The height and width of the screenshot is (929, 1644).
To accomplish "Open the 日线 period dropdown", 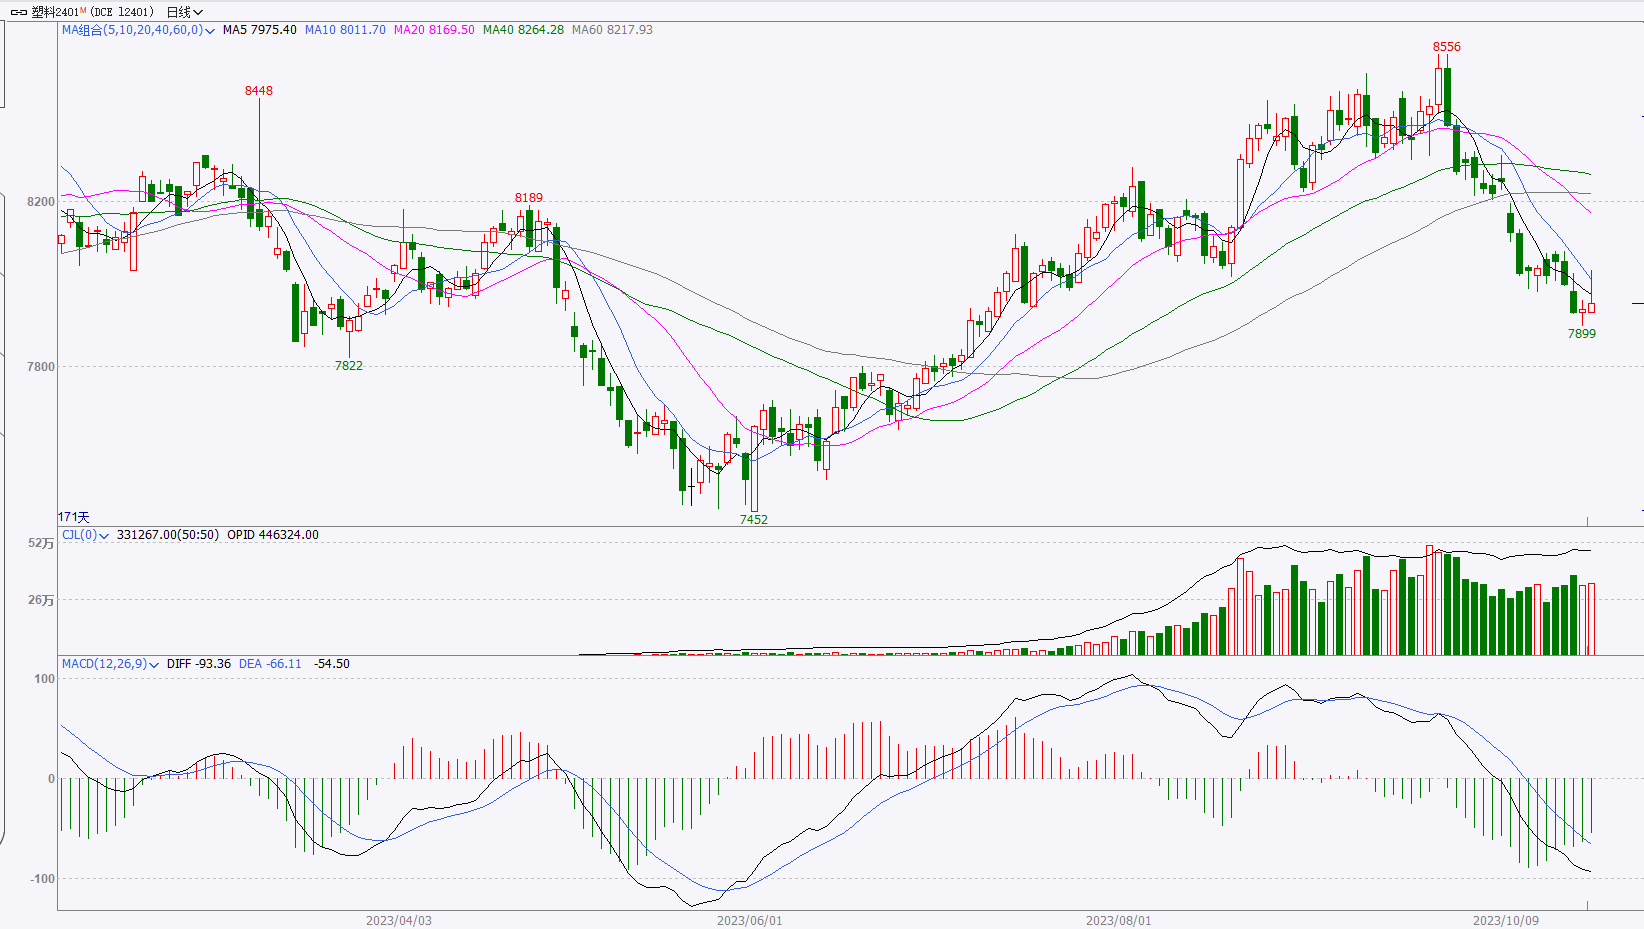I will [x=184, y=12].
